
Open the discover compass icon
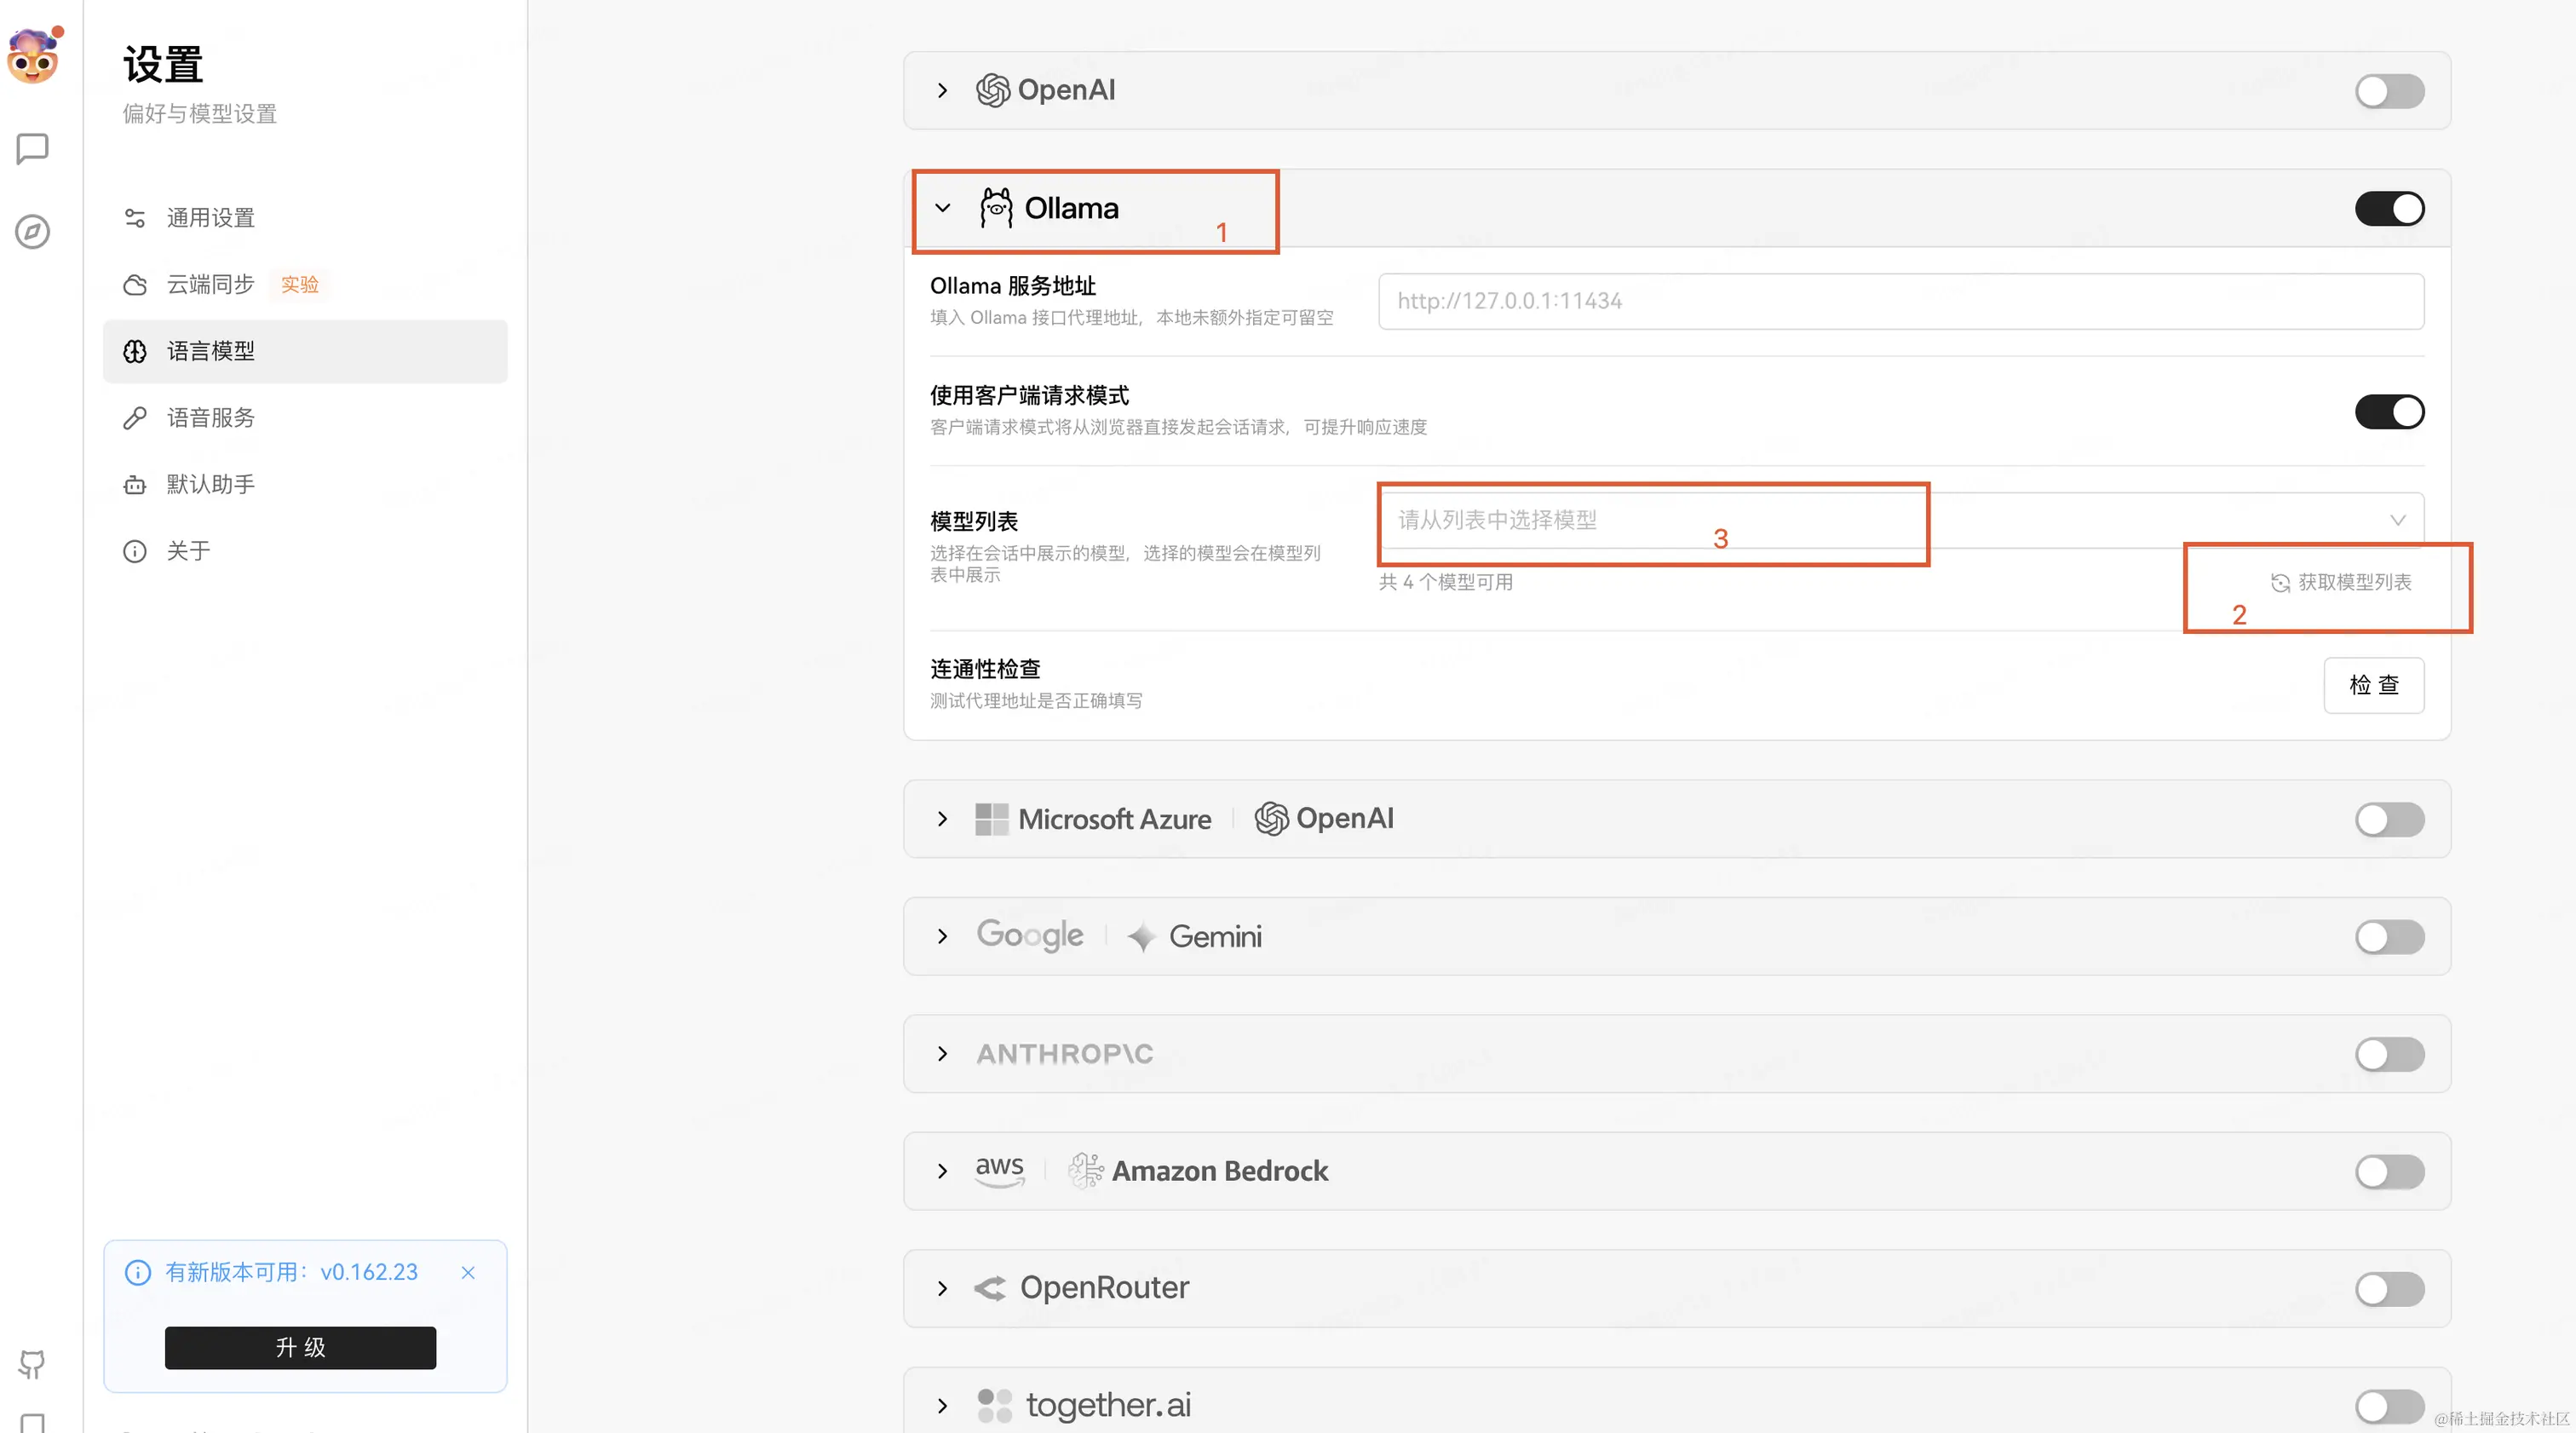[32, 231]
